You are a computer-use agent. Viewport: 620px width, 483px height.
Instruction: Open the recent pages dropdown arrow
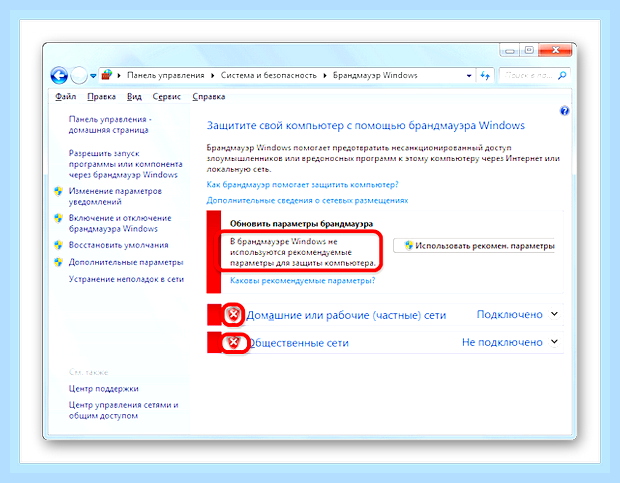coord(93,75)
